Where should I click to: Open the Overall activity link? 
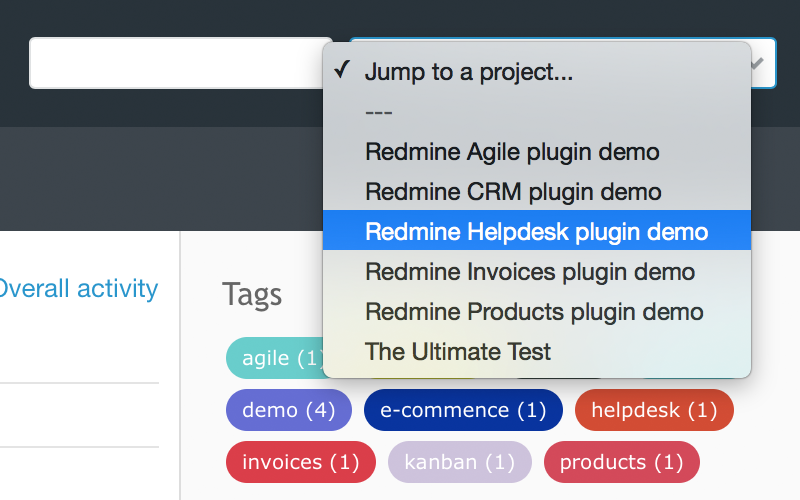coord(78,289)
